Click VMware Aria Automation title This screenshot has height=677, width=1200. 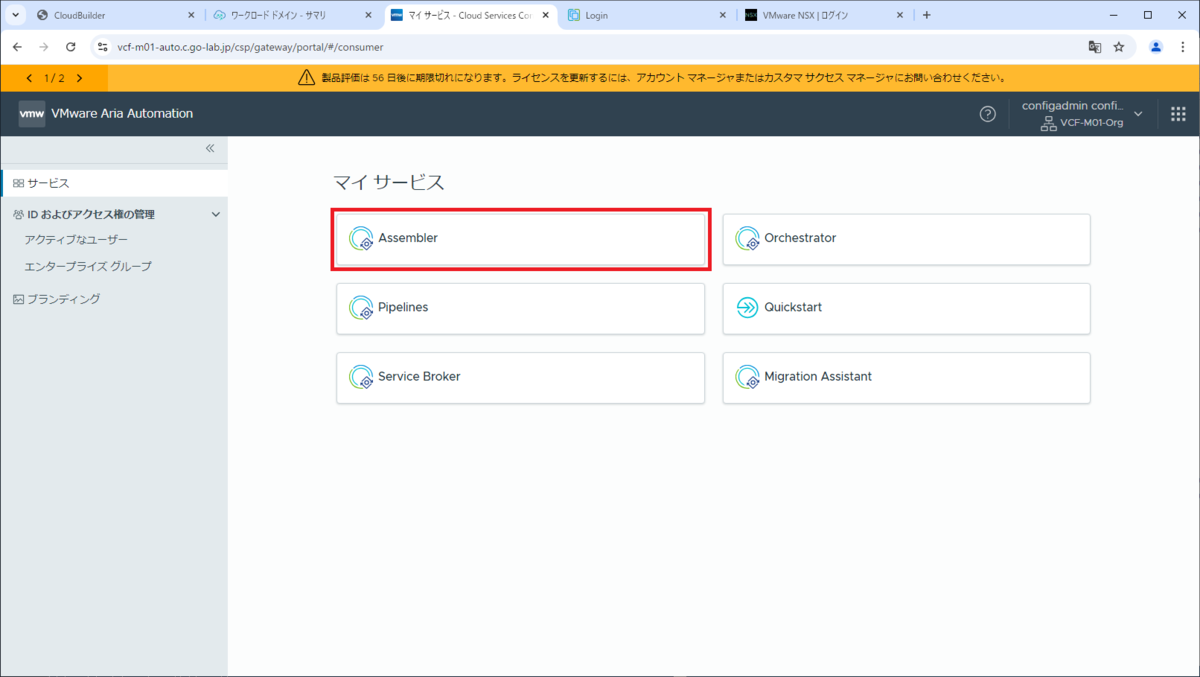coord(122,114)
